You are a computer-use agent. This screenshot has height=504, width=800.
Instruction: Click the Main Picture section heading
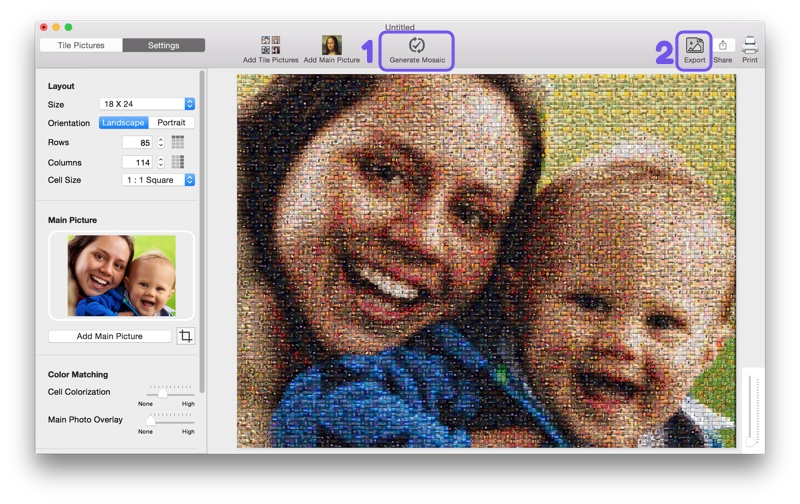tap(72, 220)
